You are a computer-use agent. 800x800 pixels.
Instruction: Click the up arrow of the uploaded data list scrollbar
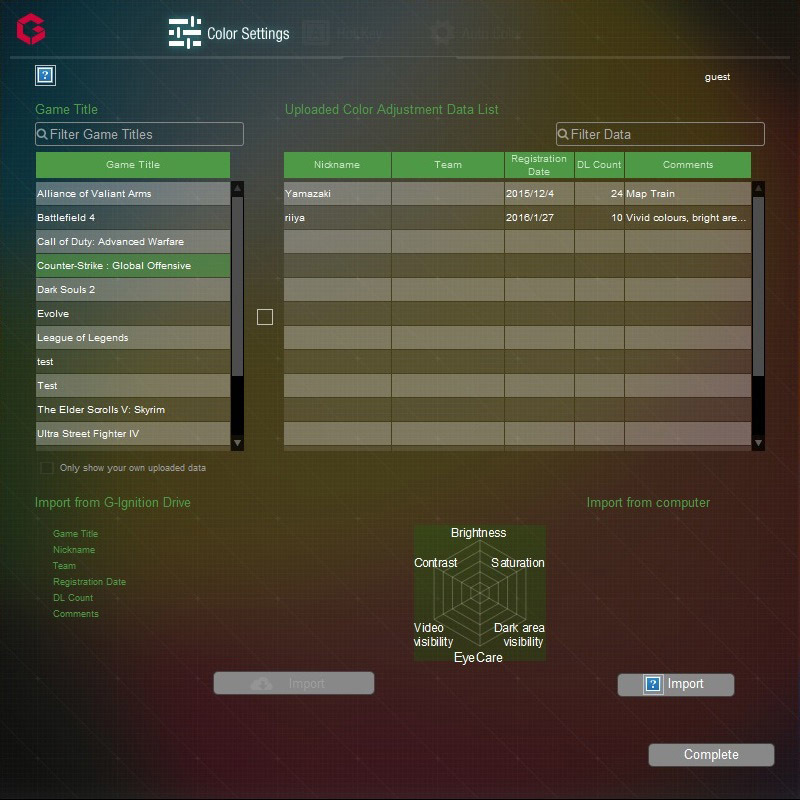[758, 188]
